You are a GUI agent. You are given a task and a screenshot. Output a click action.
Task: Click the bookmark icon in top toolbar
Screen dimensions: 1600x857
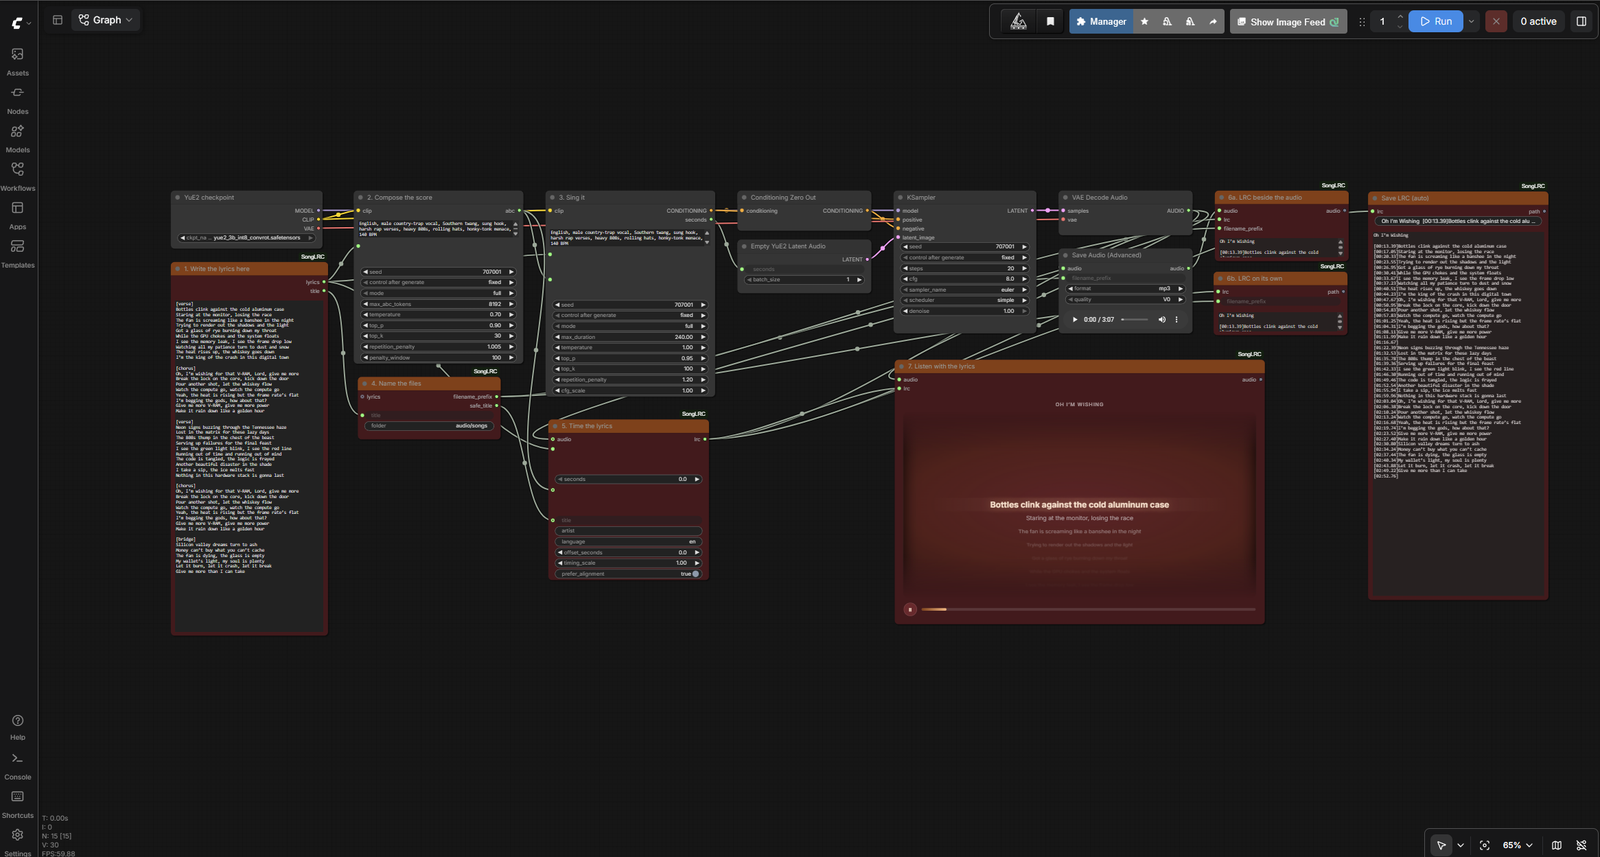click(1050, 21)
